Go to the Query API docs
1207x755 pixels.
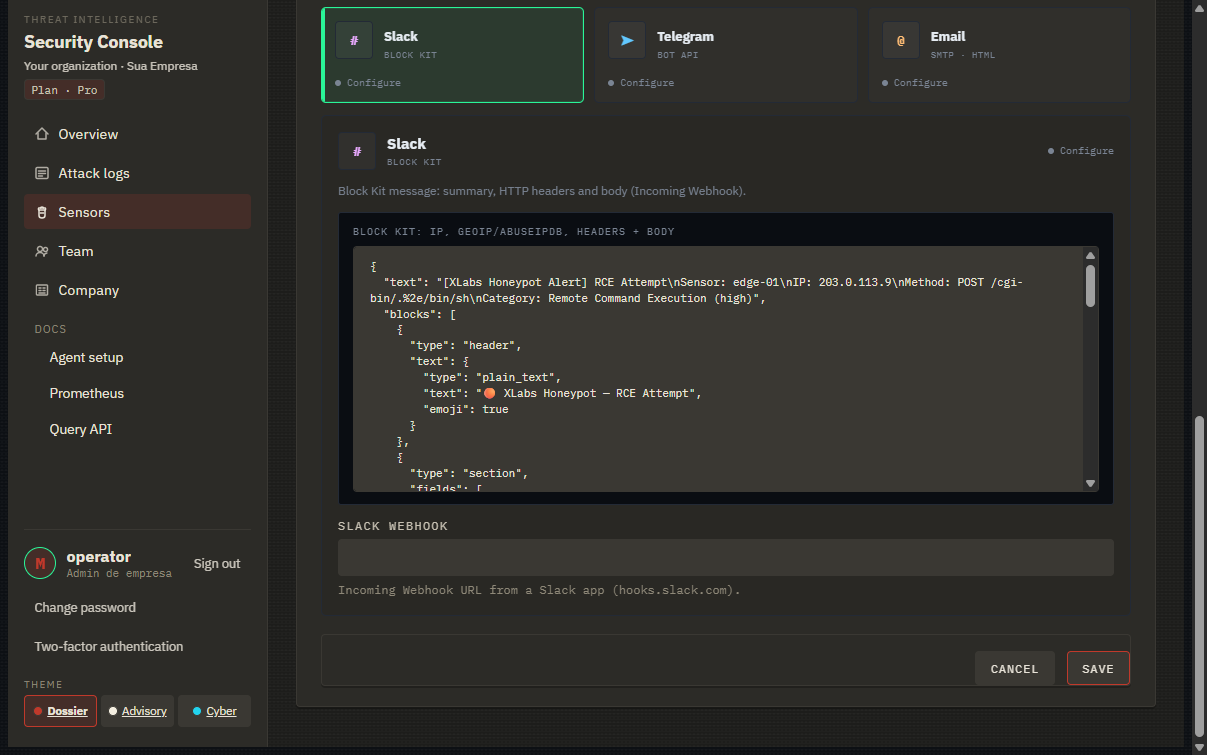81,429
